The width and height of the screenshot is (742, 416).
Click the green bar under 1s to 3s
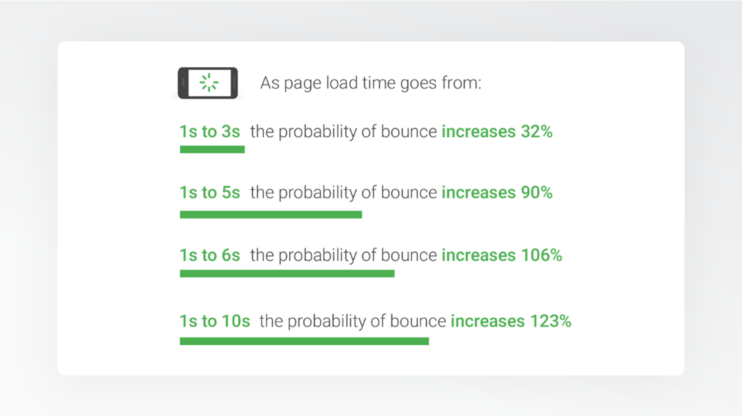[x=212, y=150]
